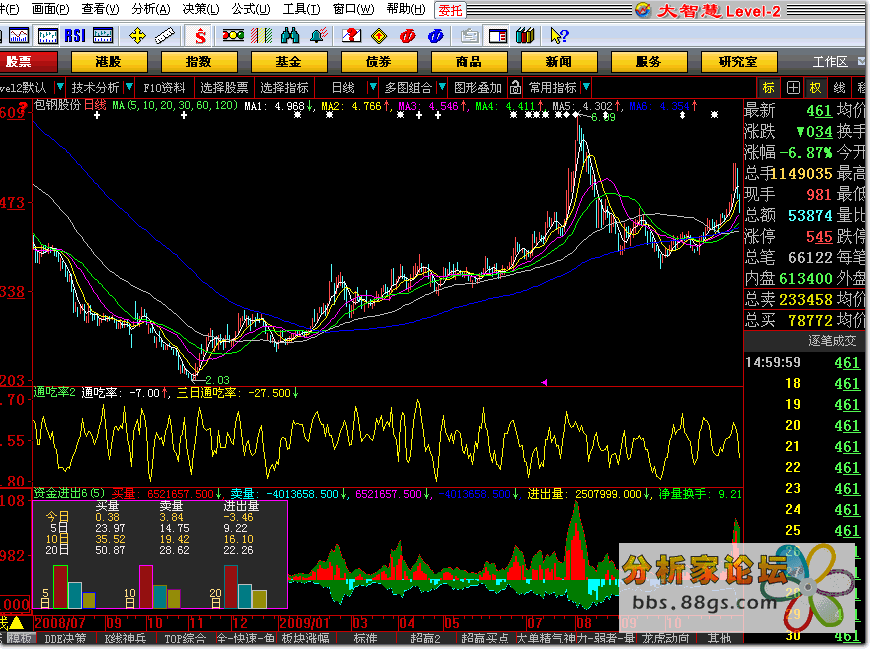Expand the 技术分析 dropdown arrow
Screen dimensions: 872x650
[x=130, y=87]
